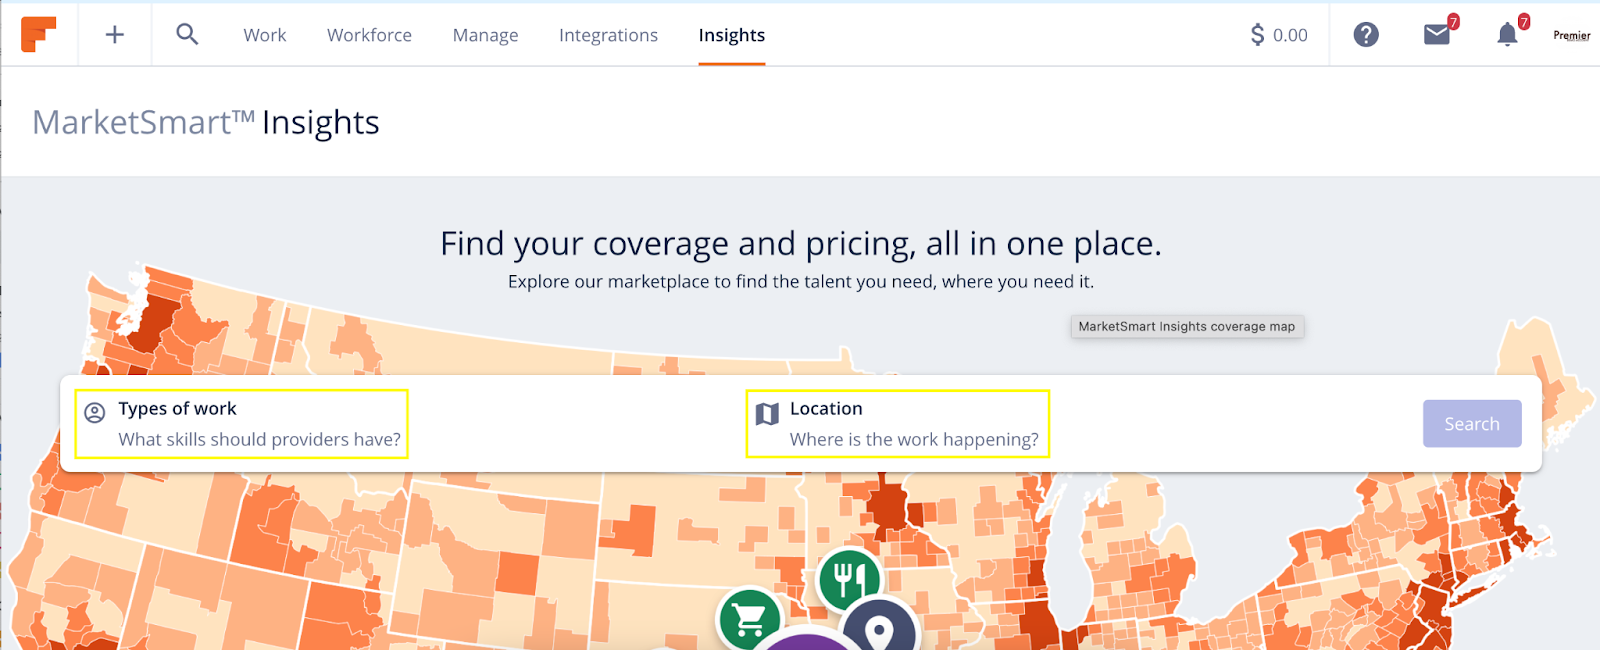Open search with the magnifier icon
The width and height of the screenshot is (1600, 650).
[187, 35]
